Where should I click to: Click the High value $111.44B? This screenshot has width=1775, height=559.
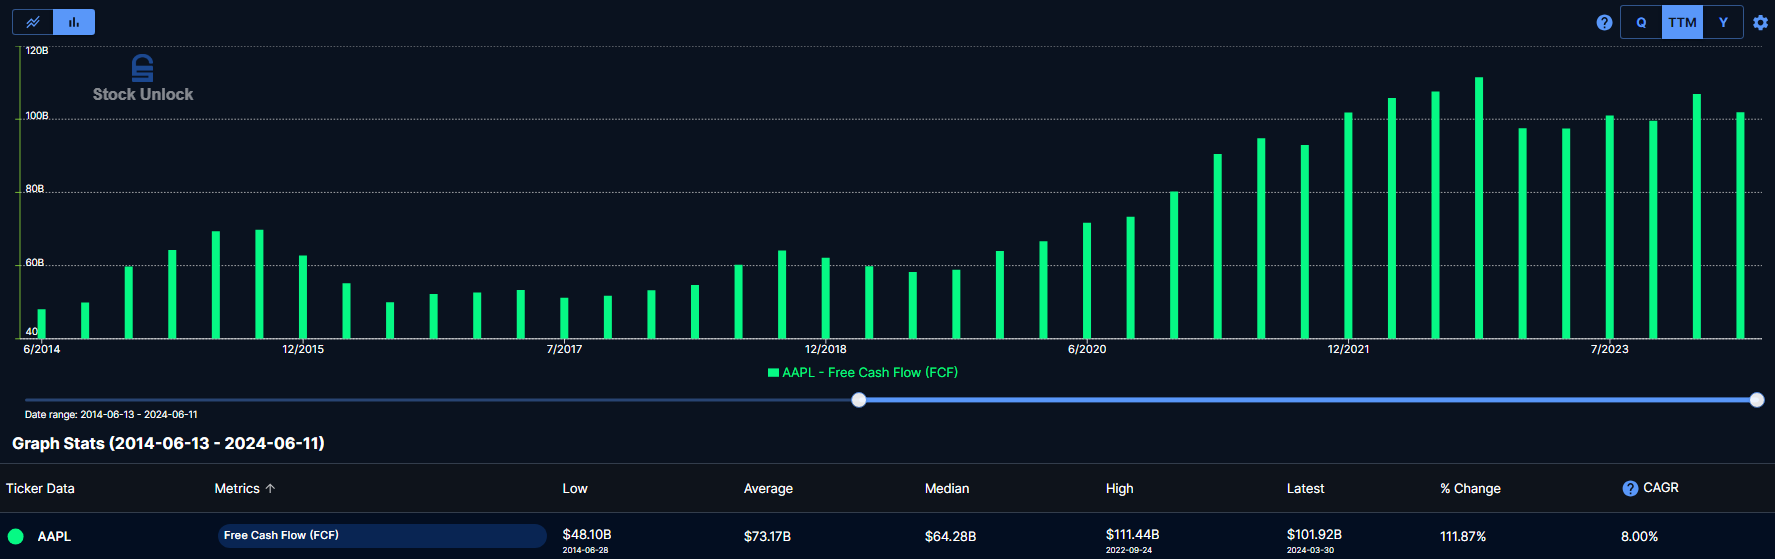1132,535
